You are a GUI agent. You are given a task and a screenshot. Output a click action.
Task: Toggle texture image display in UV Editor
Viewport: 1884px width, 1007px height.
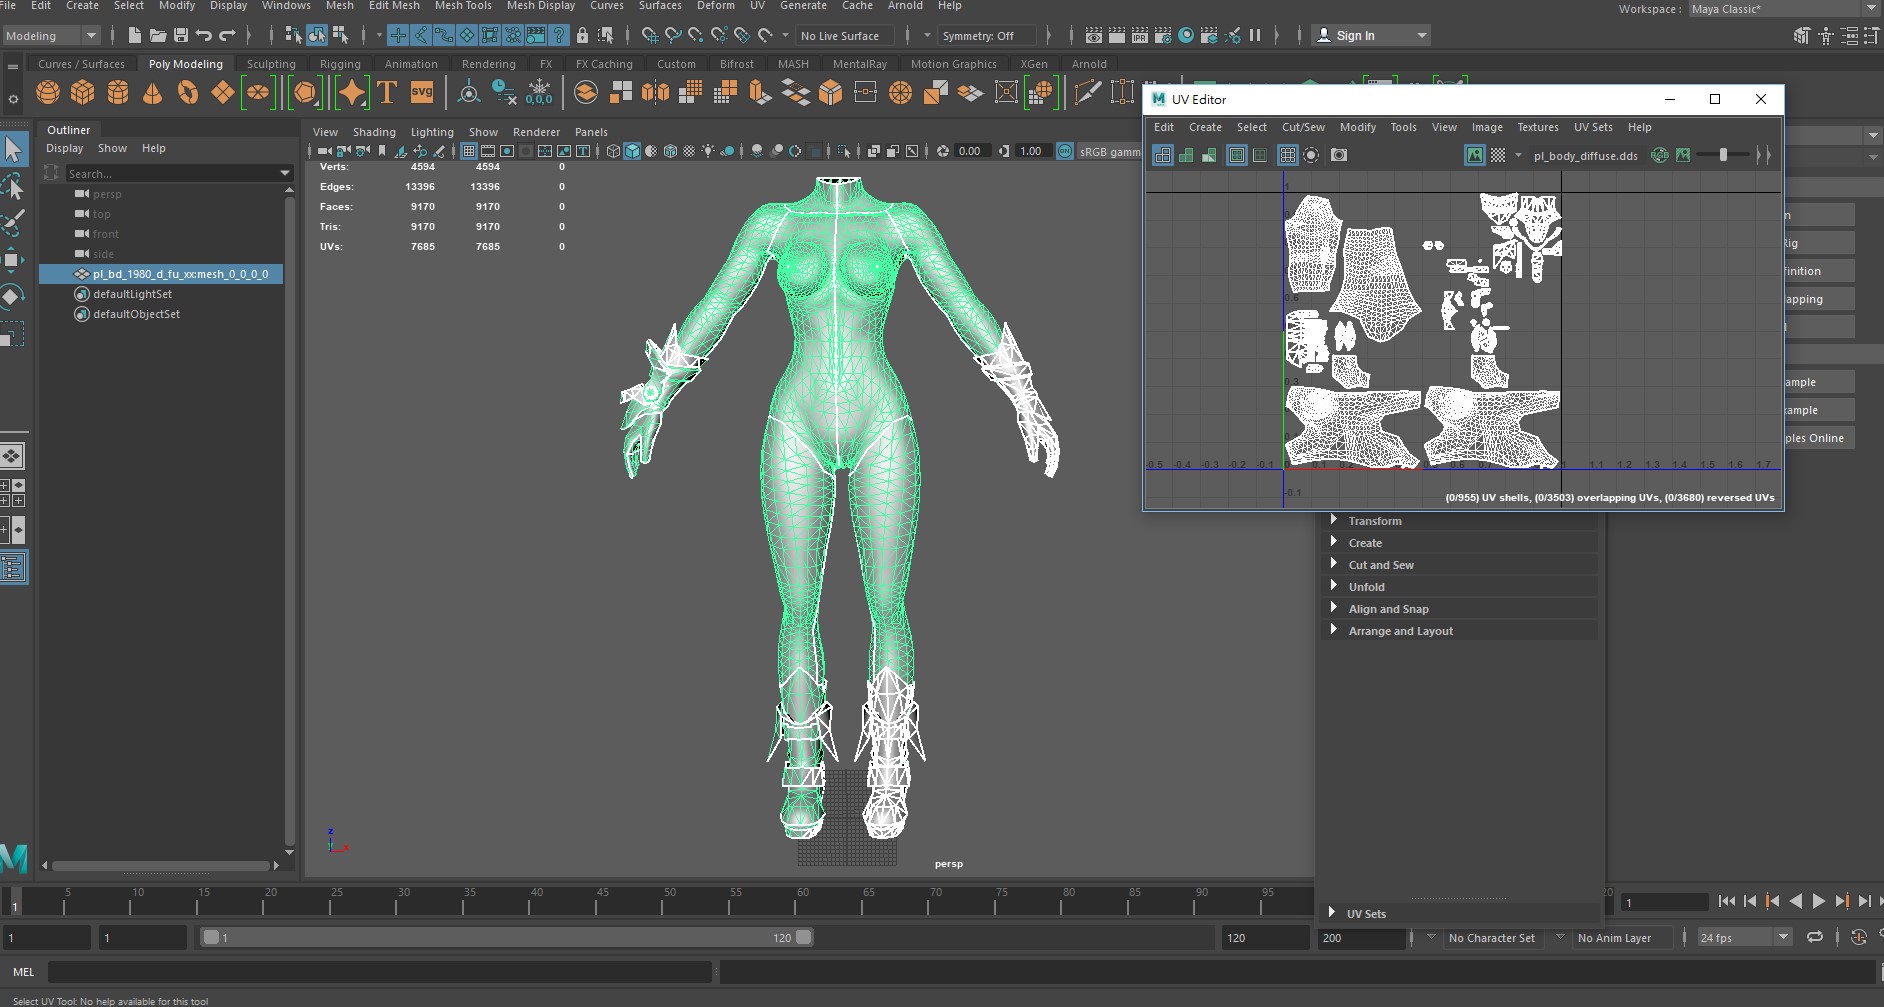coord(1474,155)
